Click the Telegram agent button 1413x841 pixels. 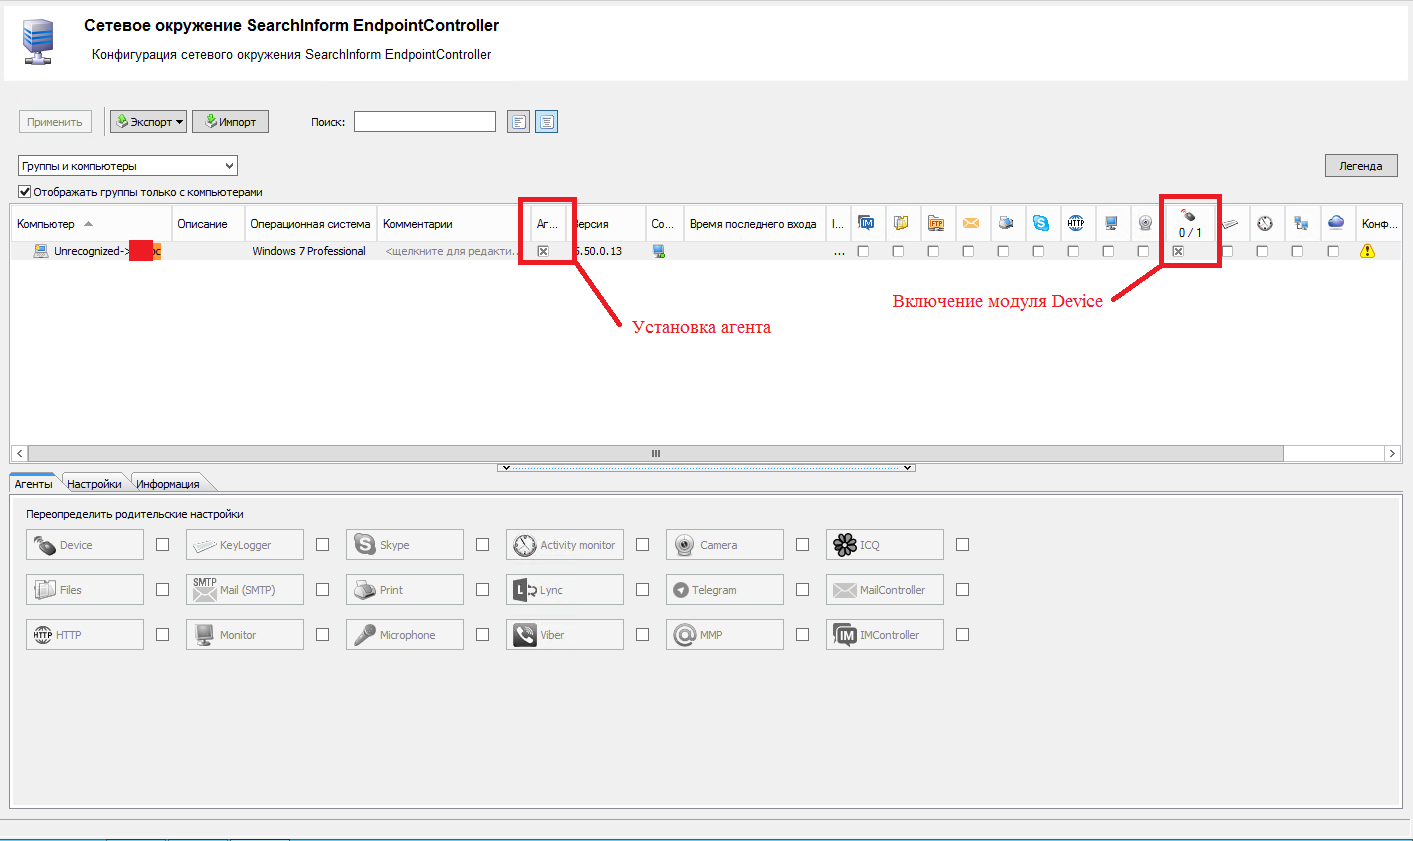[725, 590]
